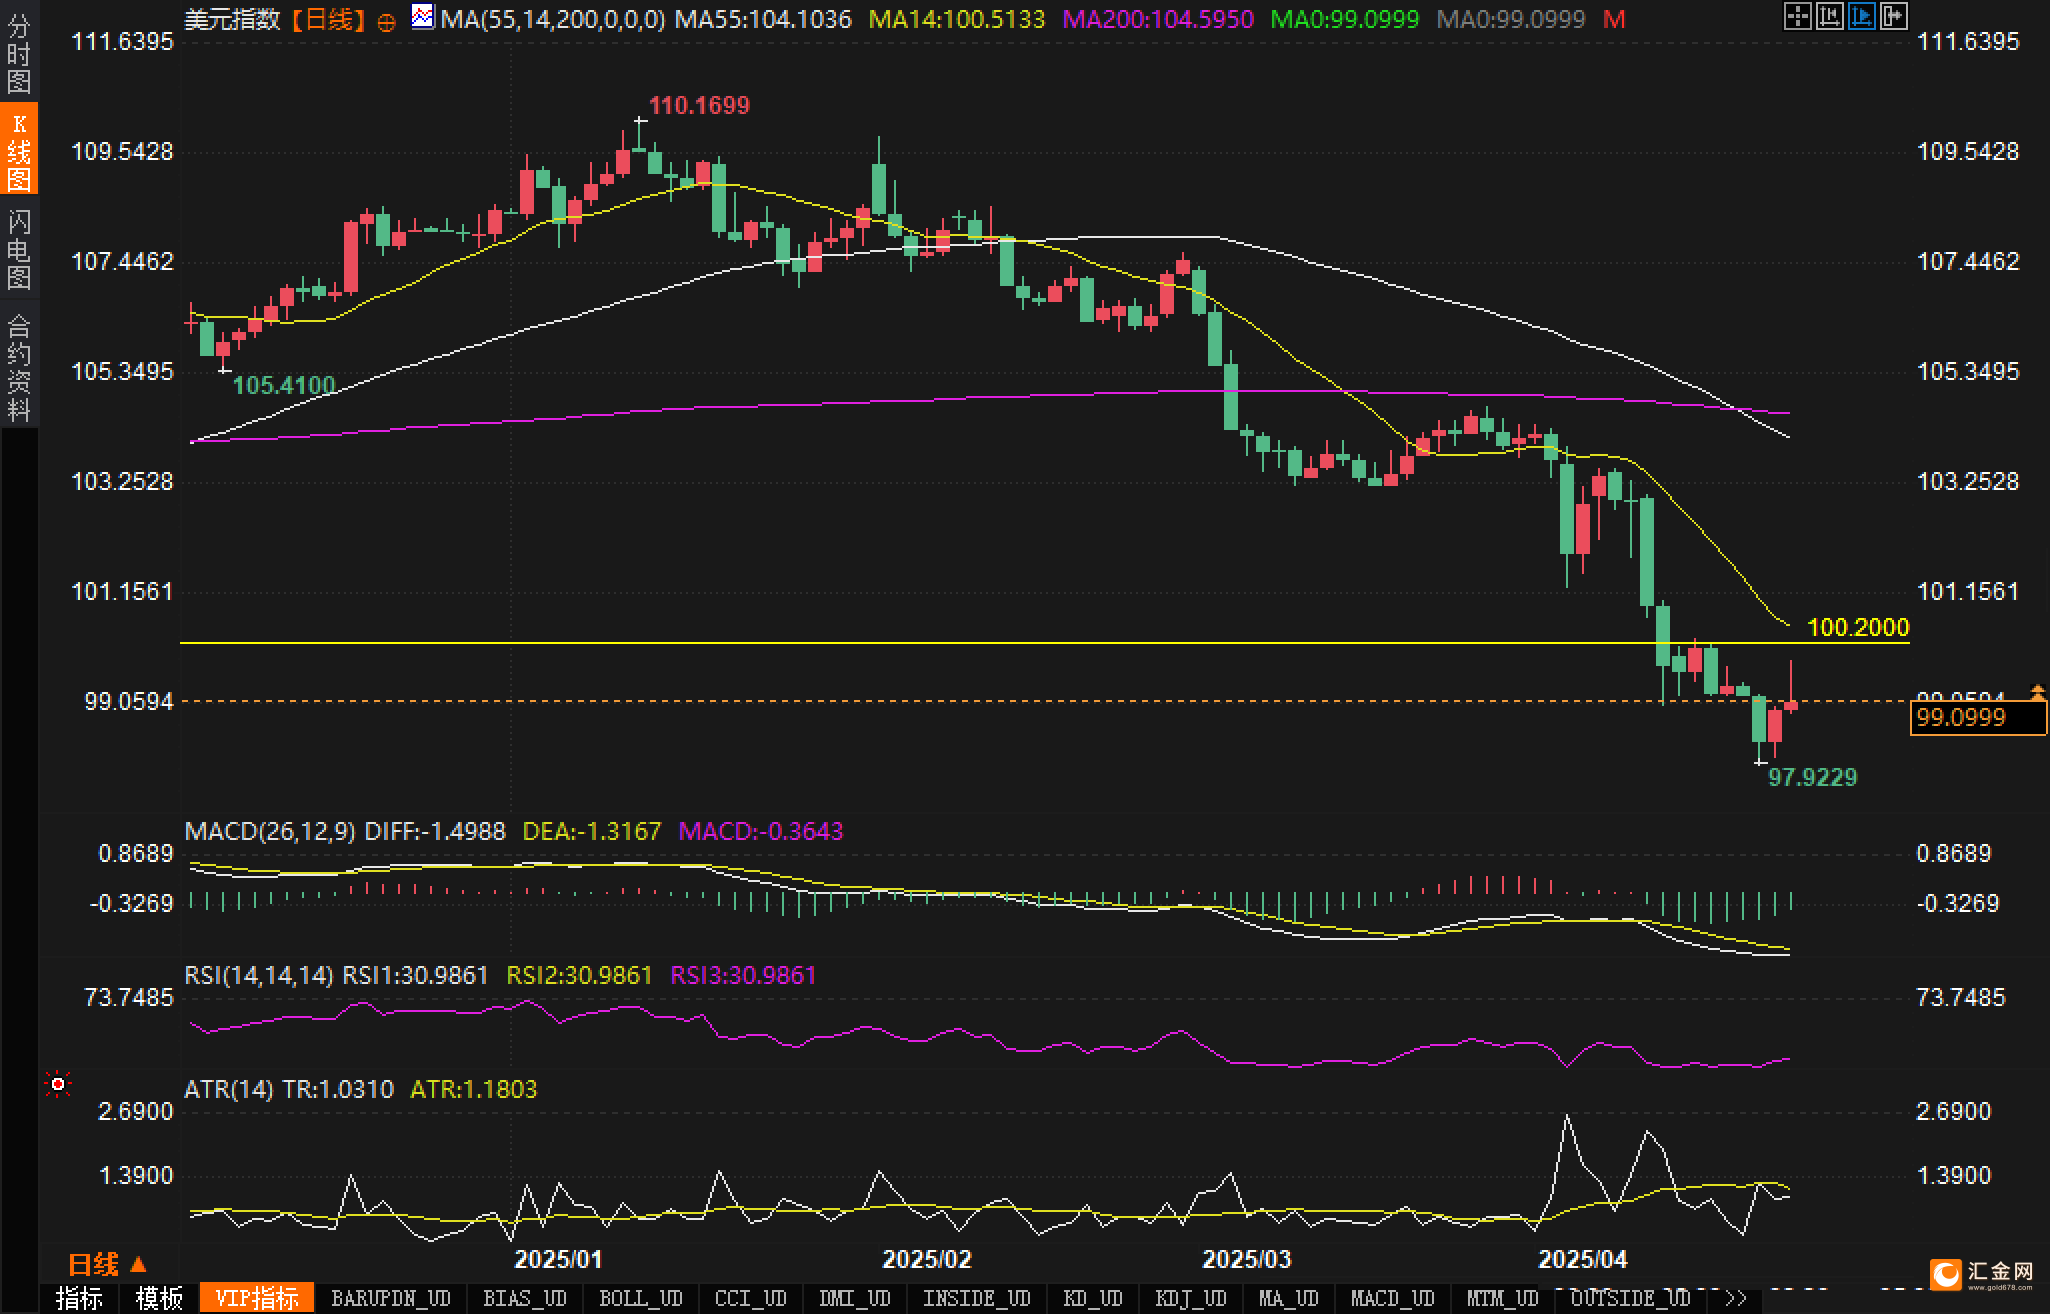Click the crosshair cursor icon
Screen dimensions: 2050x1314
1797,16
